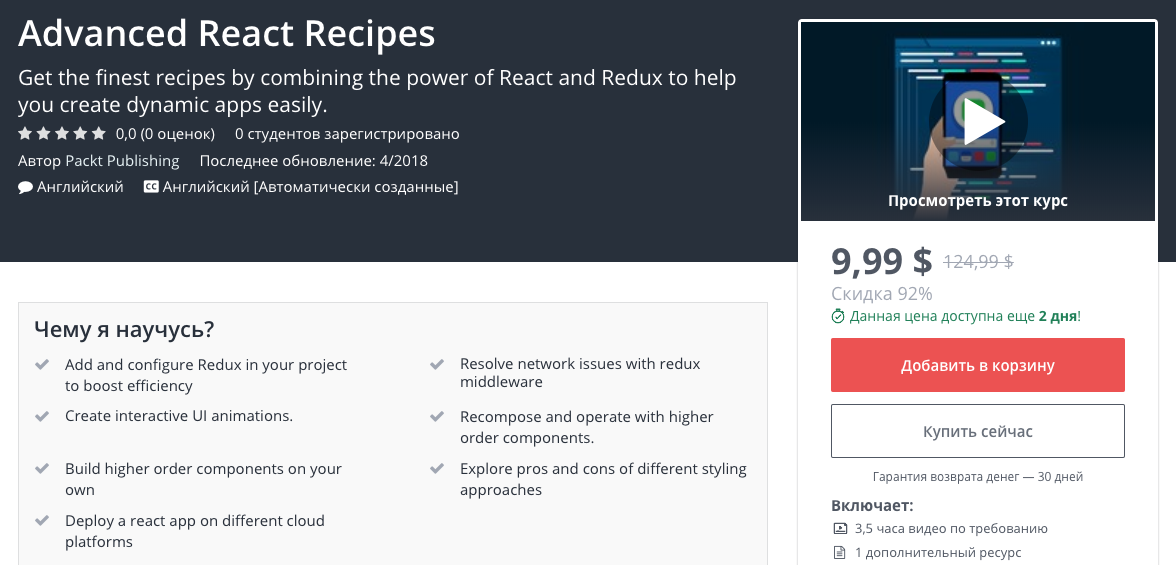Viewport: 1176px width, 565px height.
Task: Click 'Гарантия возврата денег — 30 дней' text
Action: (x=978, y=477)
